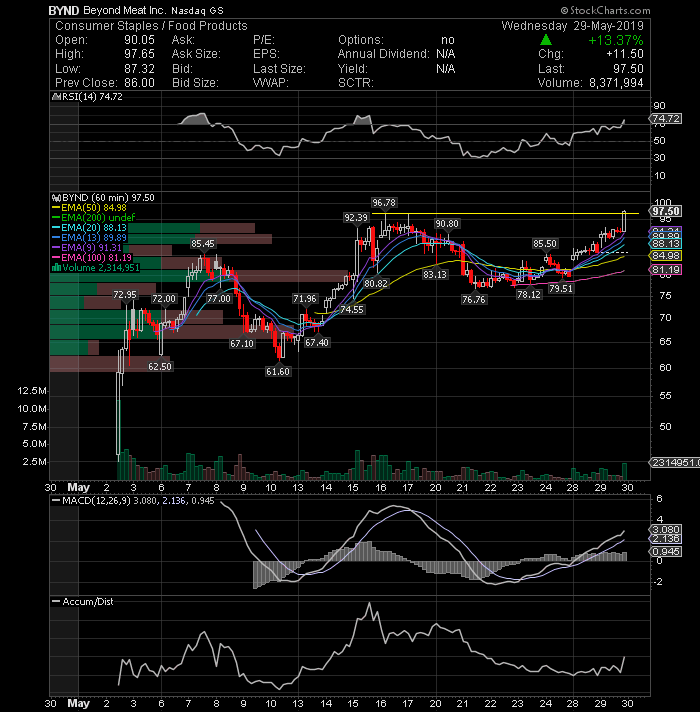The width and height of the screenshot is (700, 712).
Task: Click the 72.95 price annotation
Action: pos(125,295)
